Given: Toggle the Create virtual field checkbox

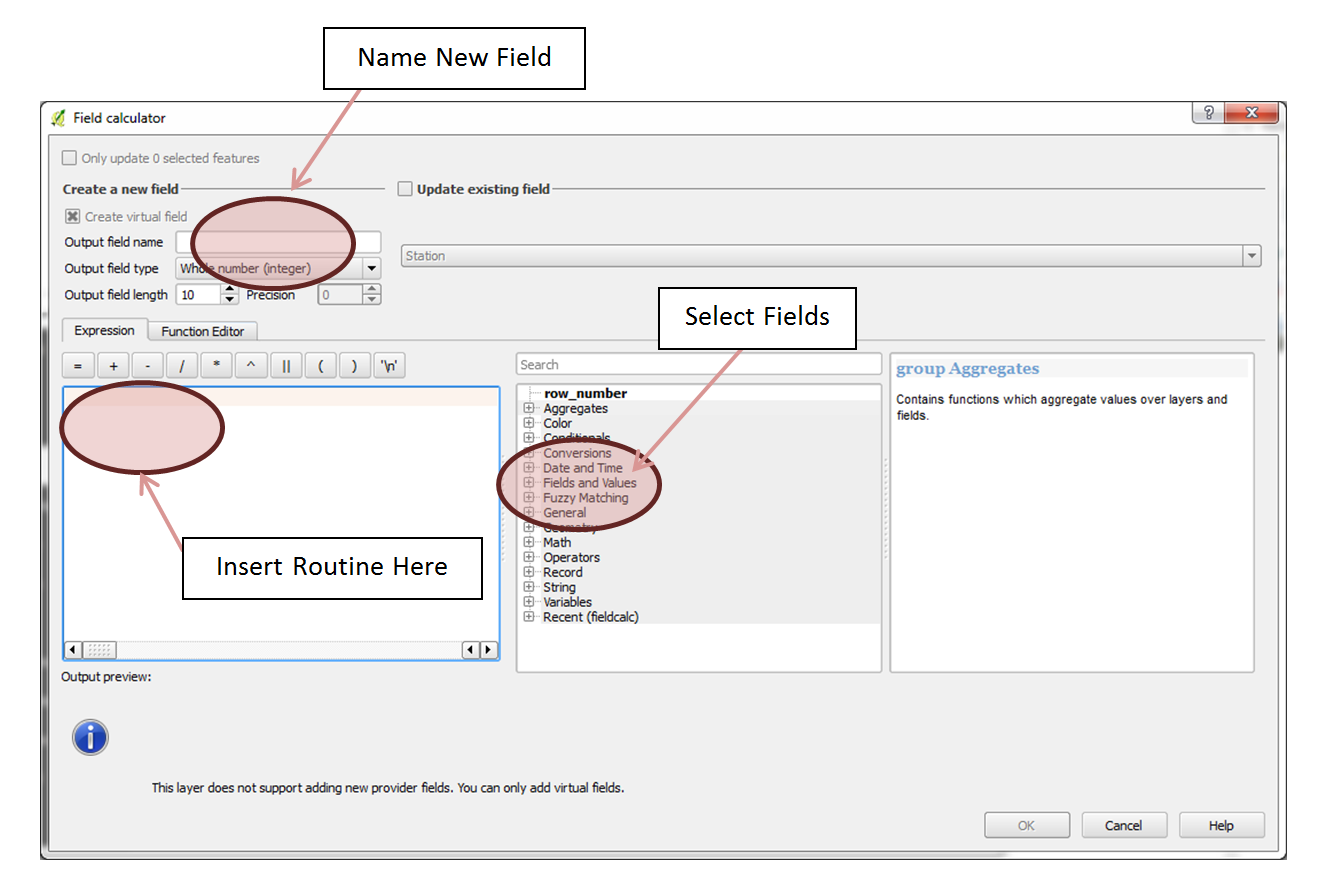Looking at the screenshot, I should [x=72, y=216].
